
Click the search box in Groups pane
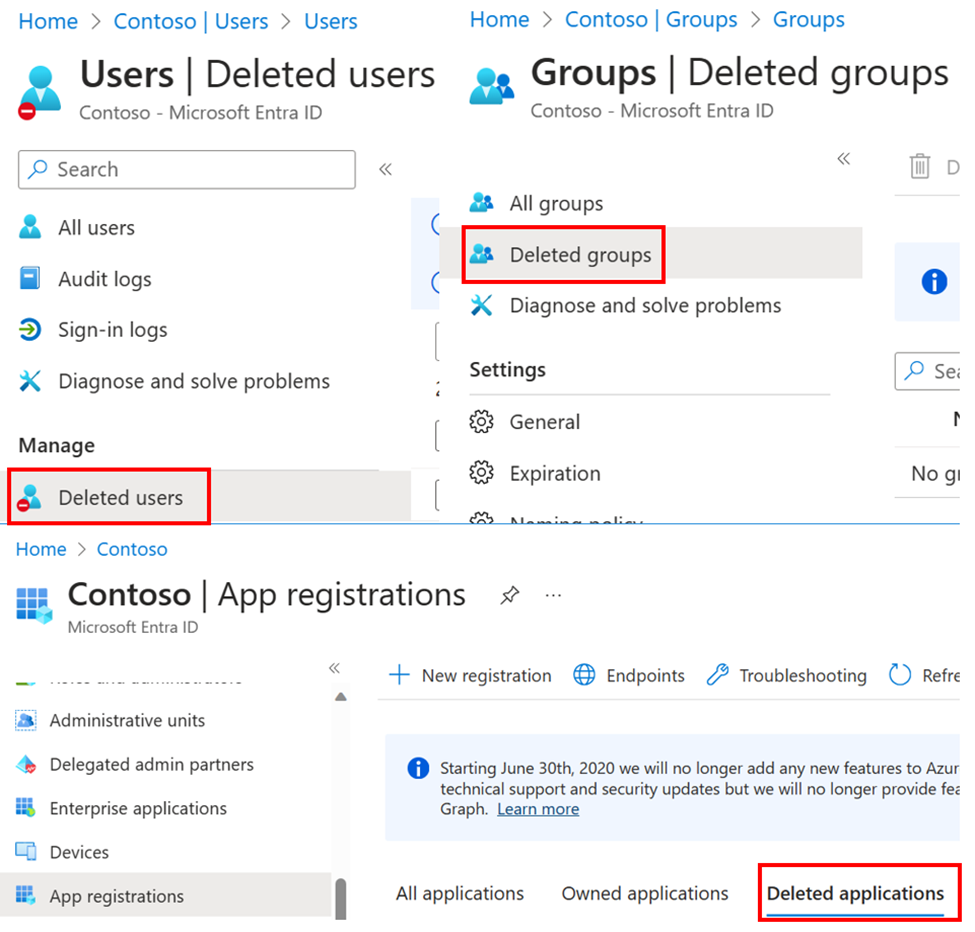pos(927,371)
